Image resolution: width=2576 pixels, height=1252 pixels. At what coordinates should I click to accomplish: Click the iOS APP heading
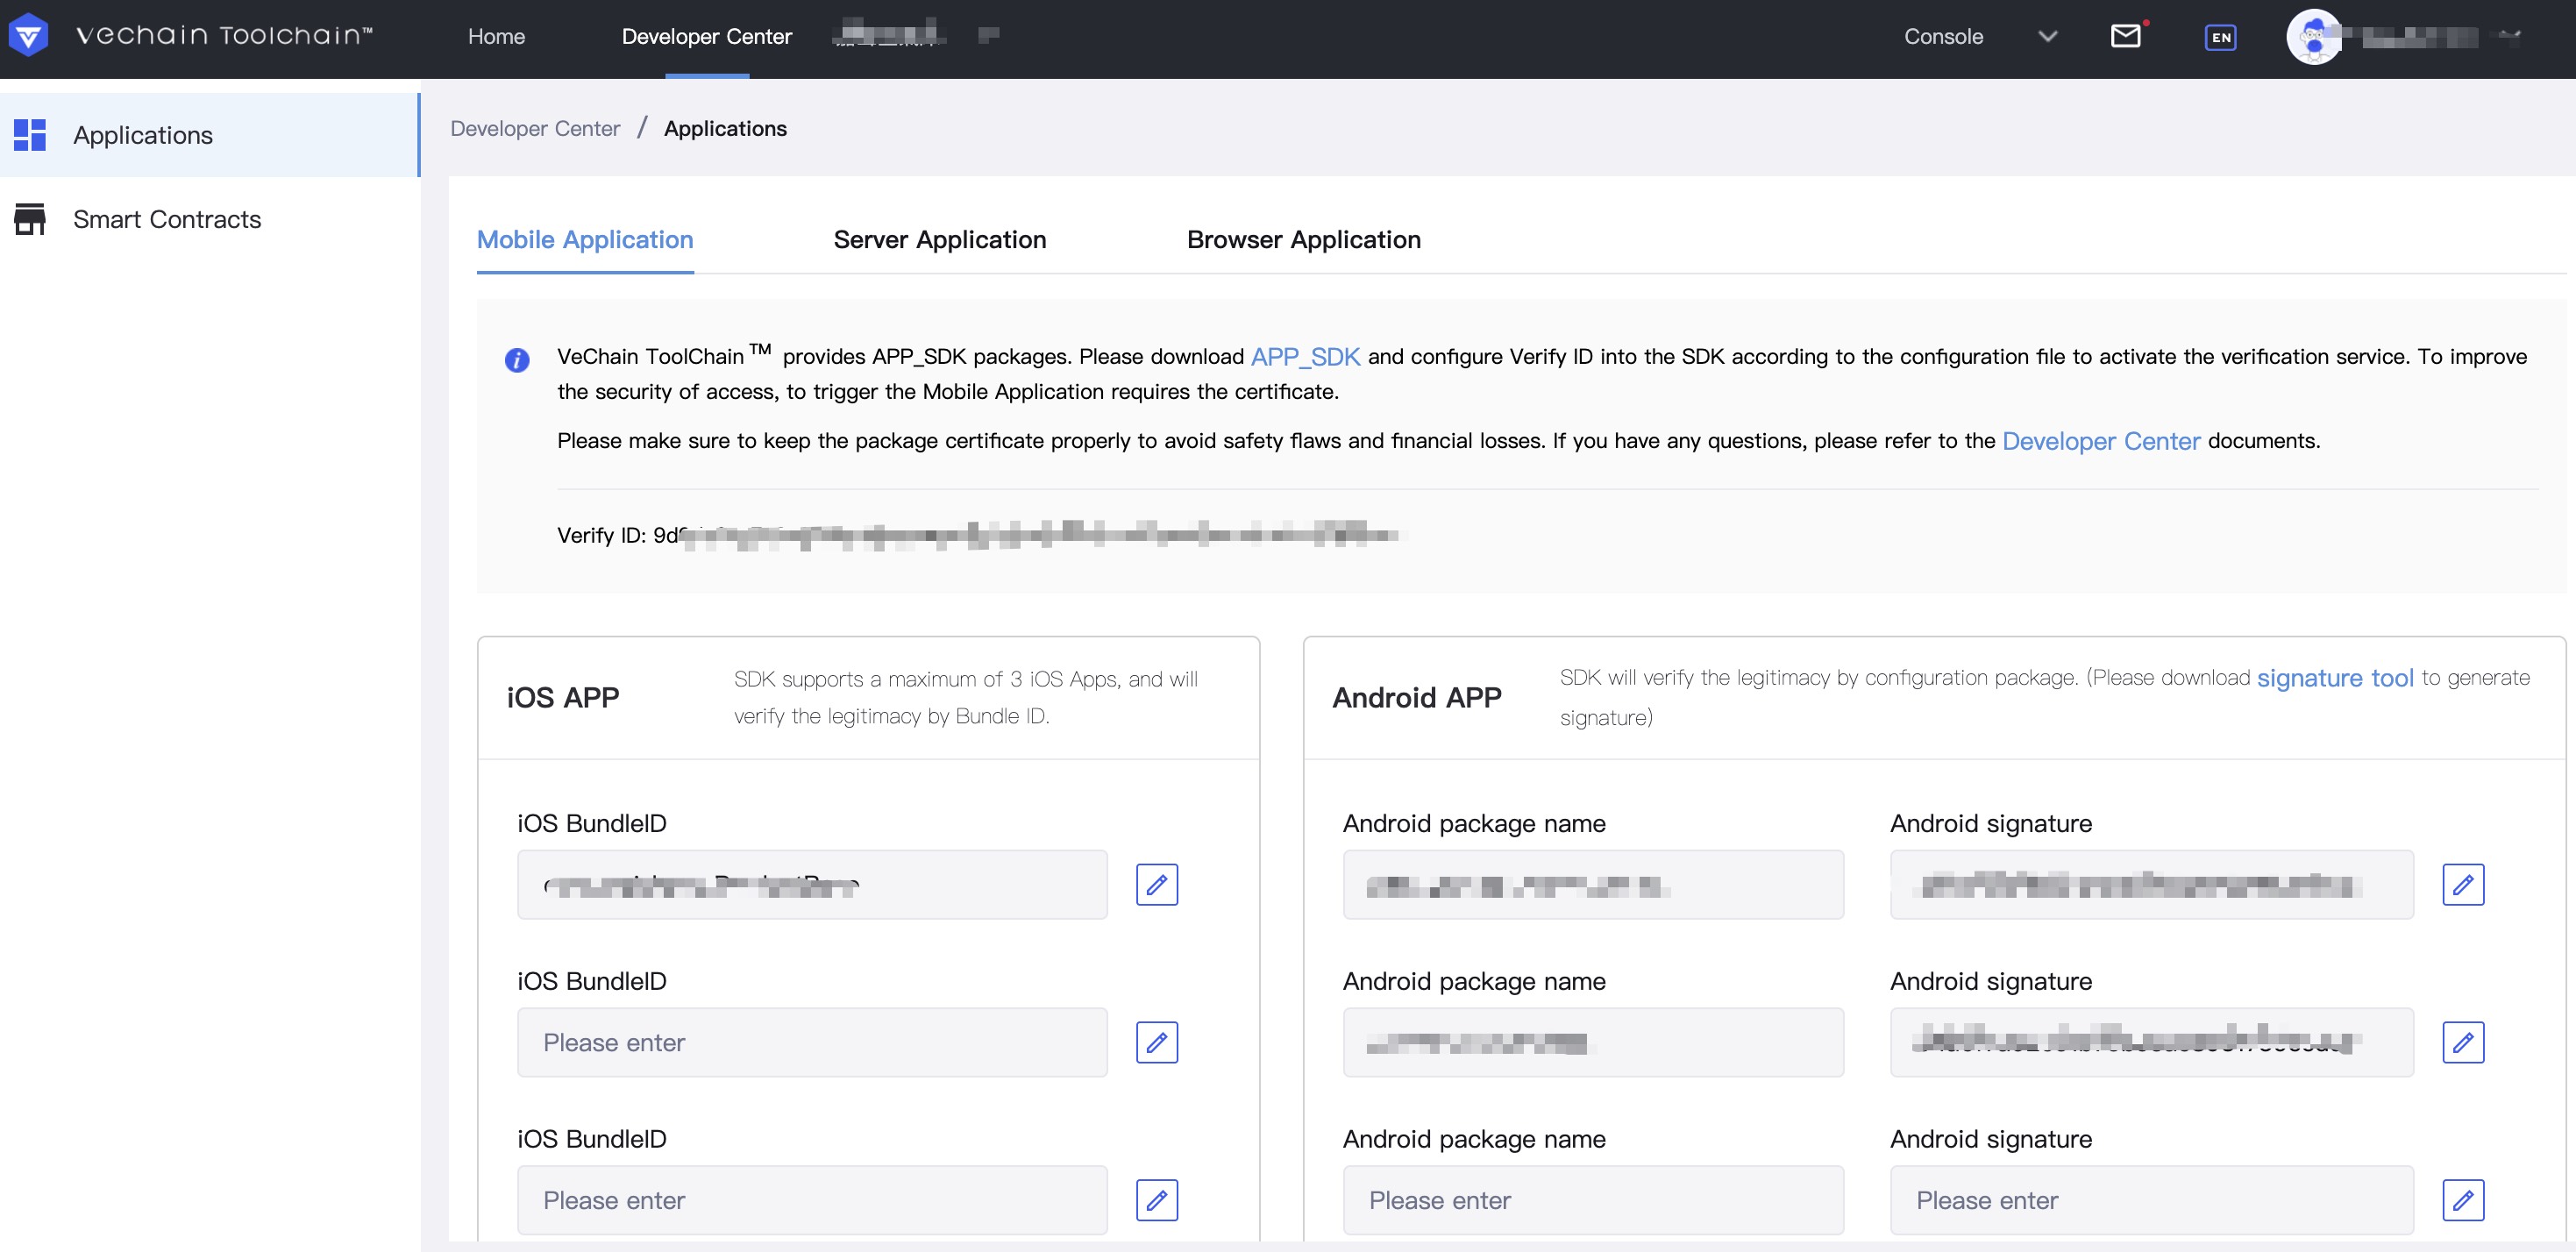563,698
